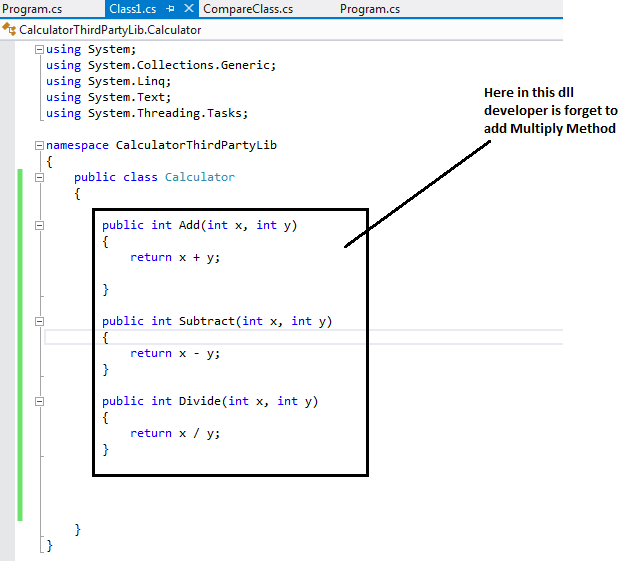The image size is (642, 561).
Task: Open the CalculatorThirdPartyLib.Calculator navigation dropdown
Action: (x=110, y=30)
